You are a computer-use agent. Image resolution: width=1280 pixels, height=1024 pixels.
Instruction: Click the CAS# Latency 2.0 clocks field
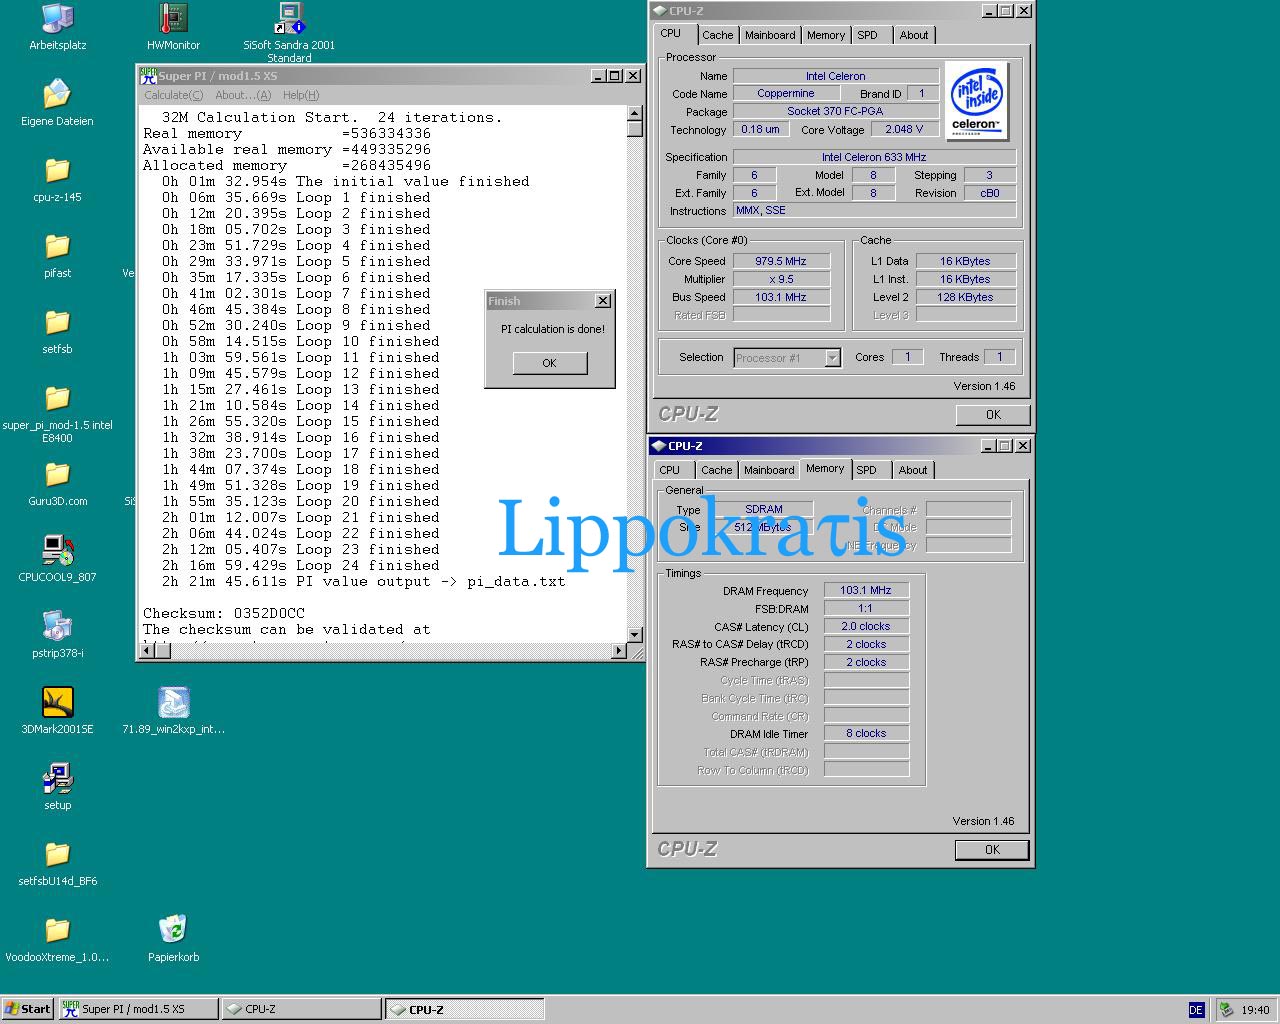(866, 627)
